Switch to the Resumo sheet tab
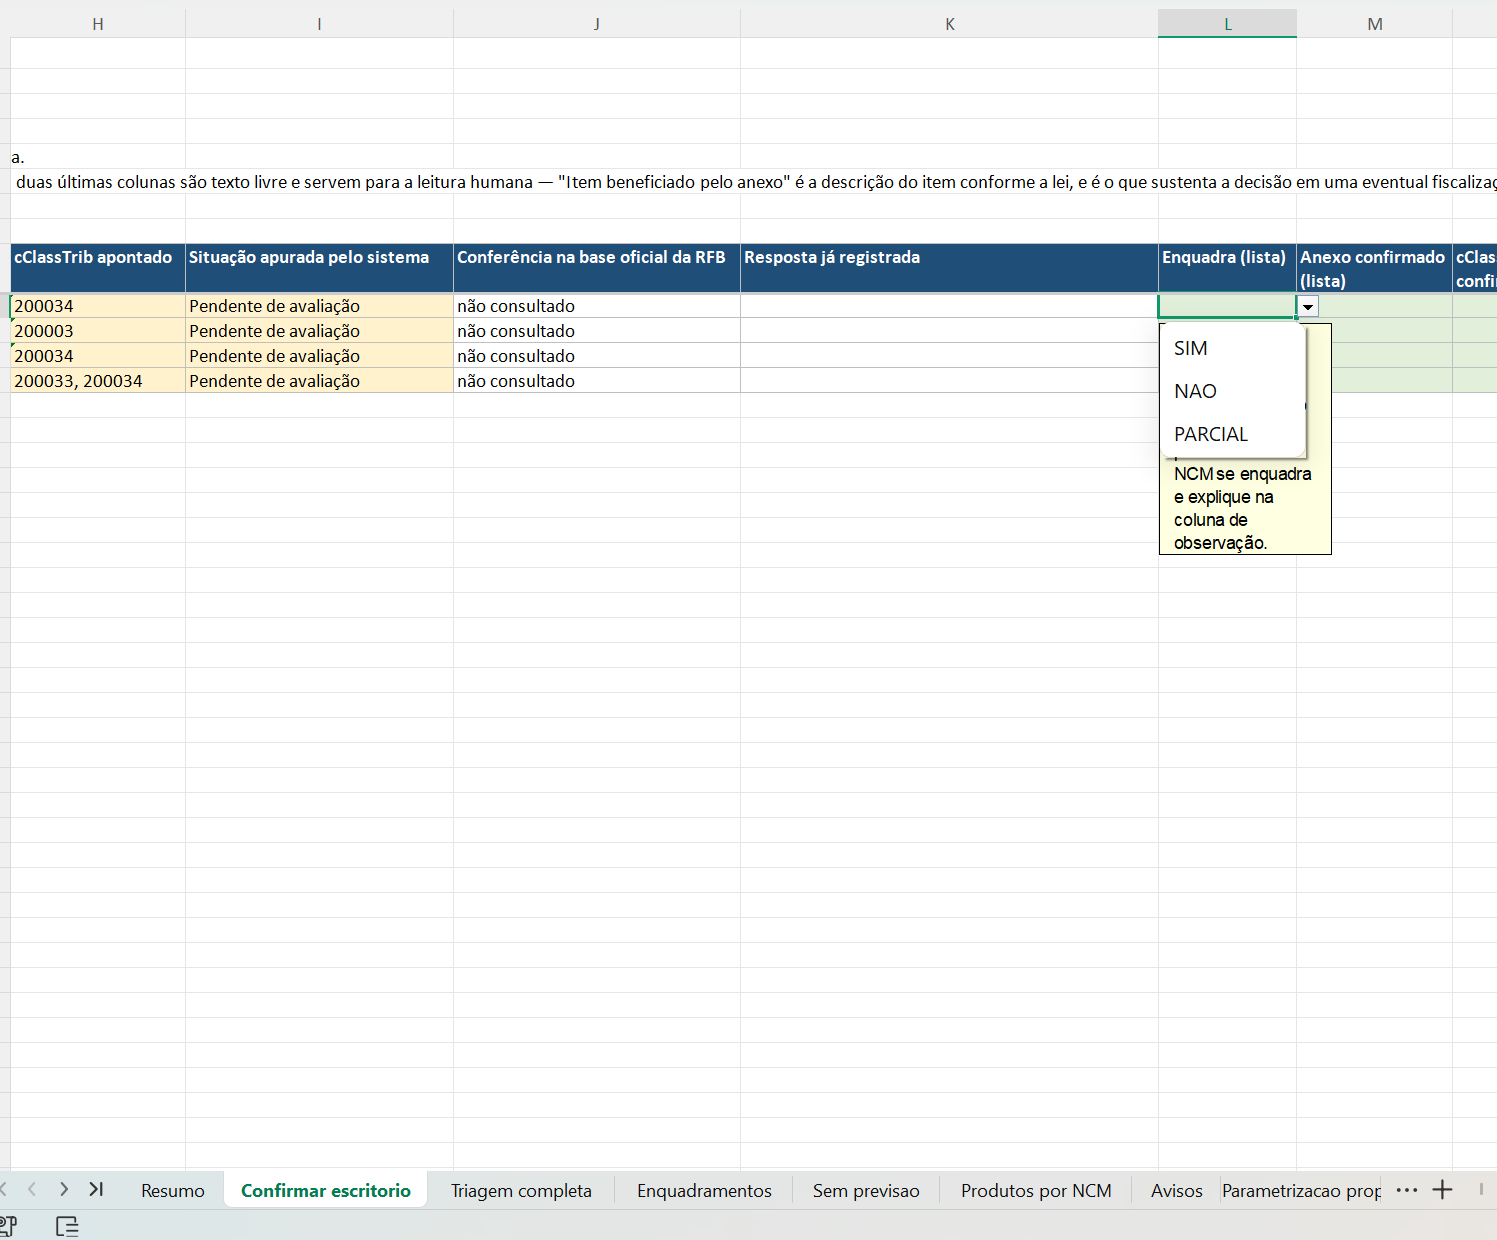 (x=173, y=1190)
